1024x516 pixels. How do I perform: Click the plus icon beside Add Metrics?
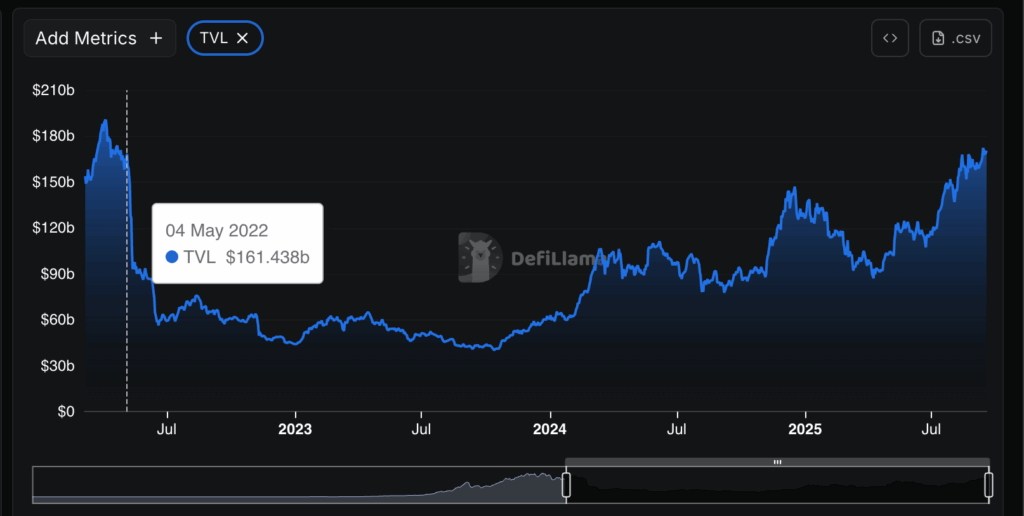point(156,38)
